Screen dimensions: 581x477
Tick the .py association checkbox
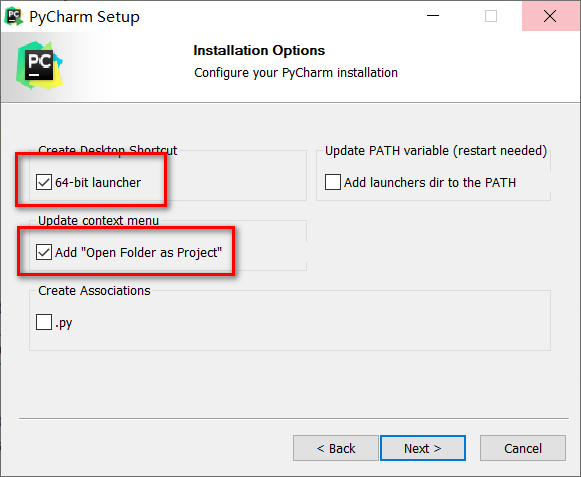(x=44, y=322)
